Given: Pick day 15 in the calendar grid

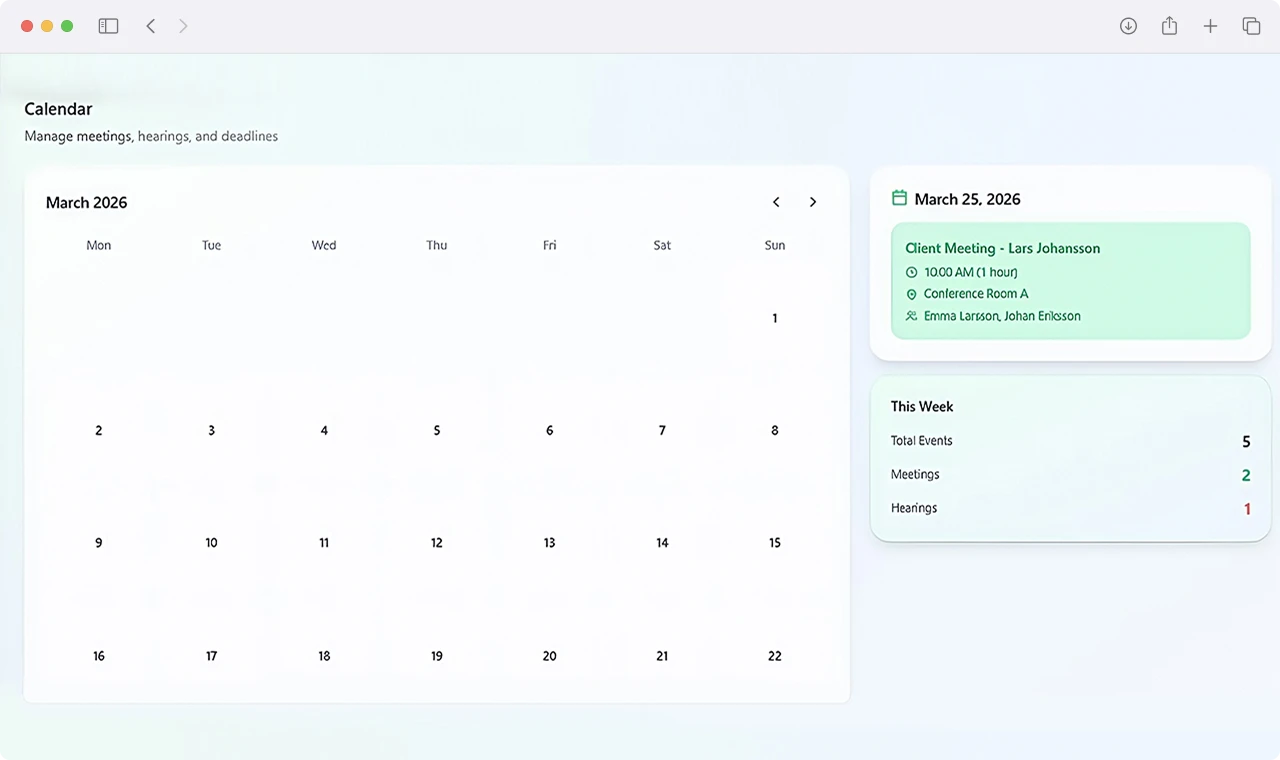Looking at the screenshot, I should [775, 543].
